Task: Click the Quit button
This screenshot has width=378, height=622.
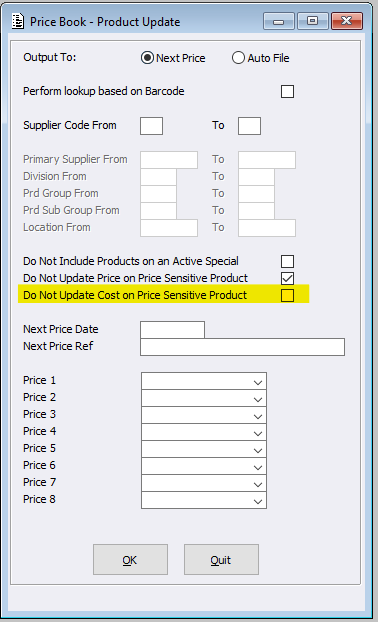Action: (x=221, y=559)
